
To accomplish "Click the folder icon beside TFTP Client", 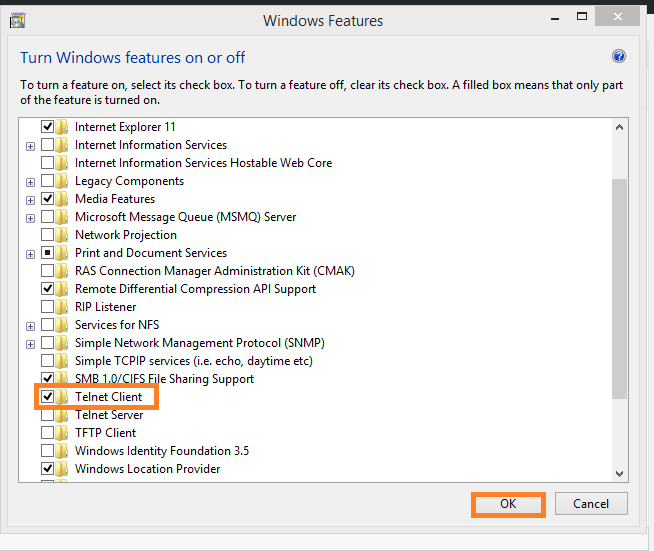I will [x=62, y=433].
